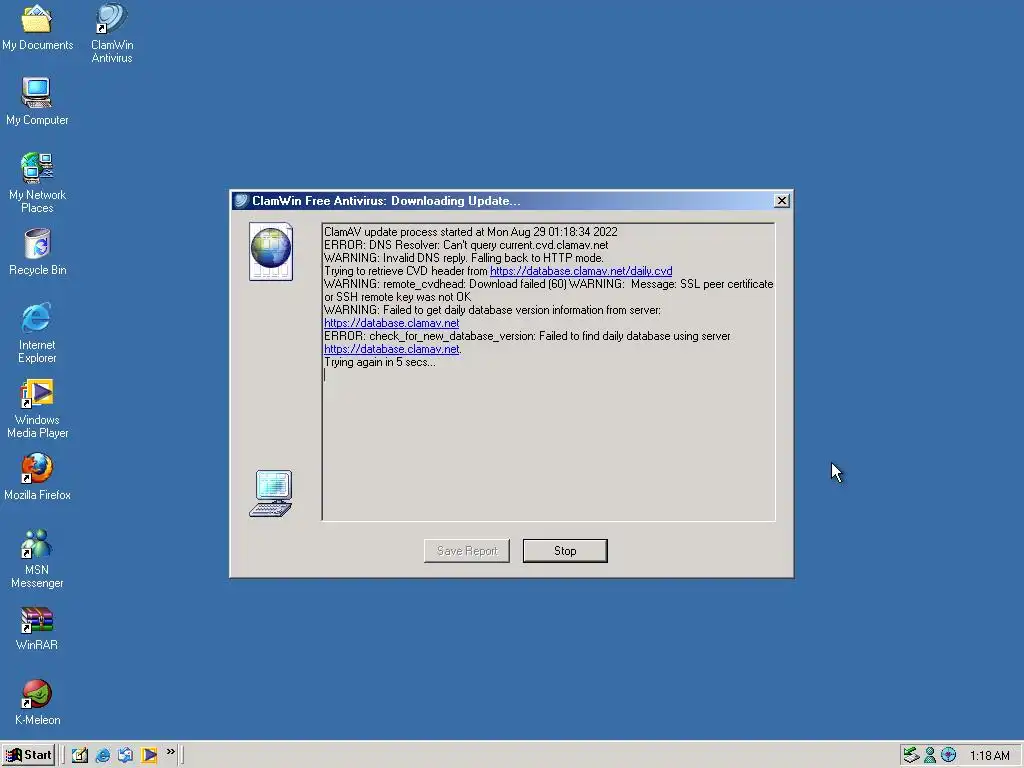Select the Mozilla Firefox desktop shortcut

click(37, 477)
